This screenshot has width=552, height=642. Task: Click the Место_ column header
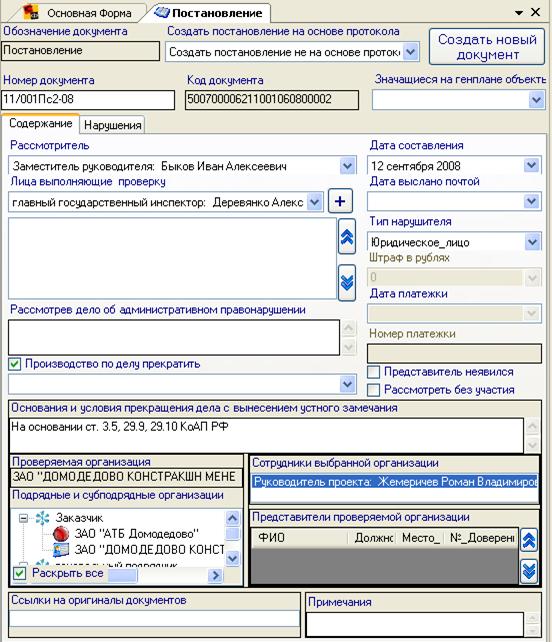[x=420, y=538]
